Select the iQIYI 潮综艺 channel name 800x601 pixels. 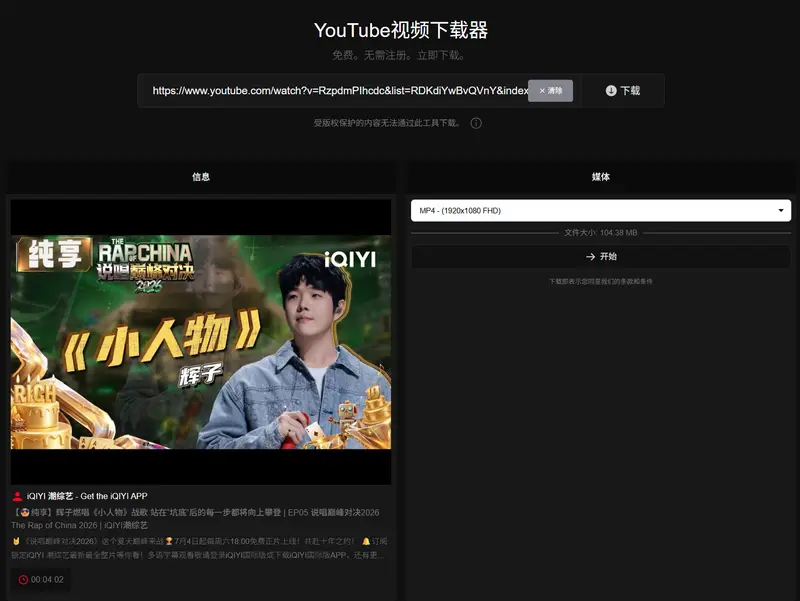[87, 496]
